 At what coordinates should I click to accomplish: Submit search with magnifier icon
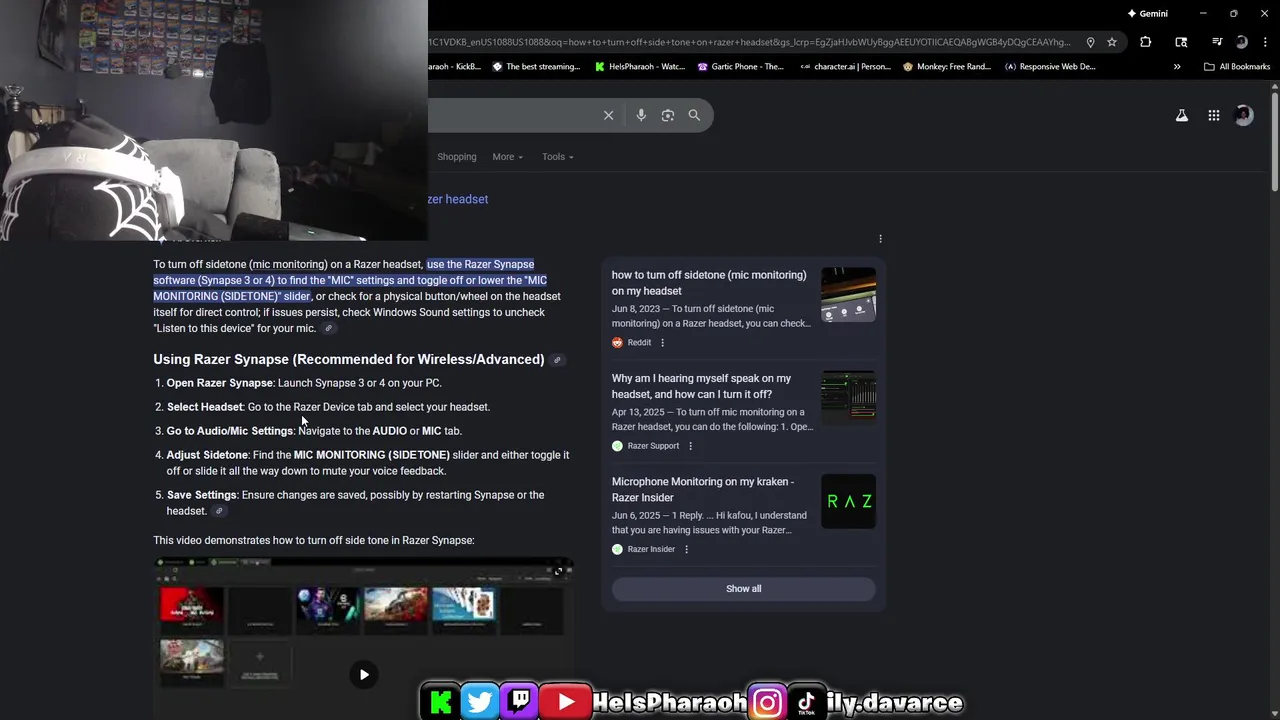[694, 115]
